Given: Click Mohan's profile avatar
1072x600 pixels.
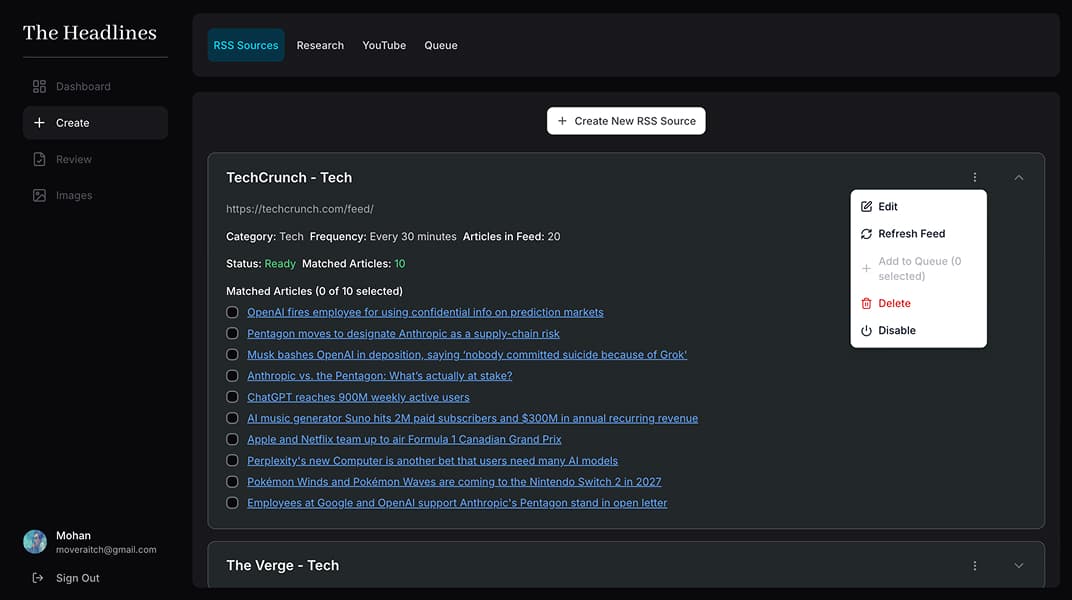Looking at the screenshot, I should point(35,541).
